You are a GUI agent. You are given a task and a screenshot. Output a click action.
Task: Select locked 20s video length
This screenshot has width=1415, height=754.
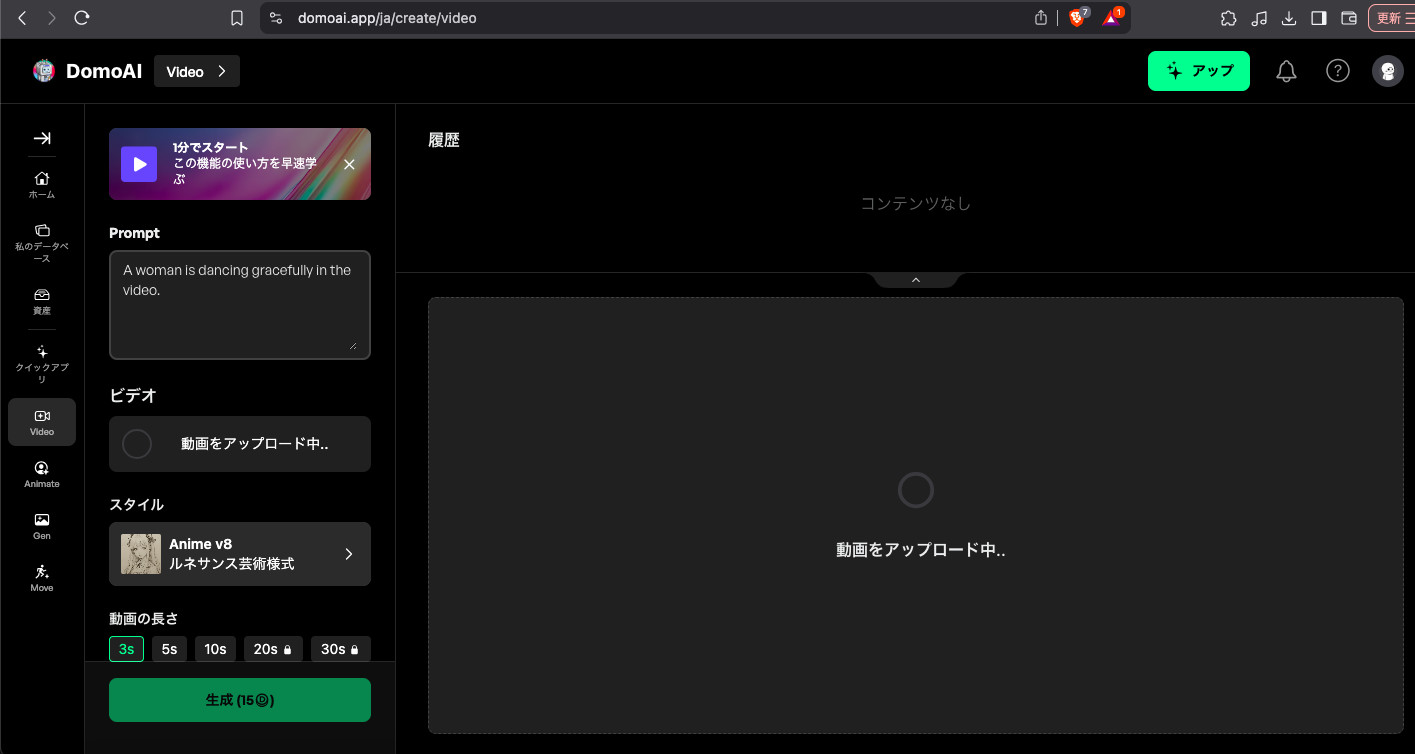tap(272, 649)
